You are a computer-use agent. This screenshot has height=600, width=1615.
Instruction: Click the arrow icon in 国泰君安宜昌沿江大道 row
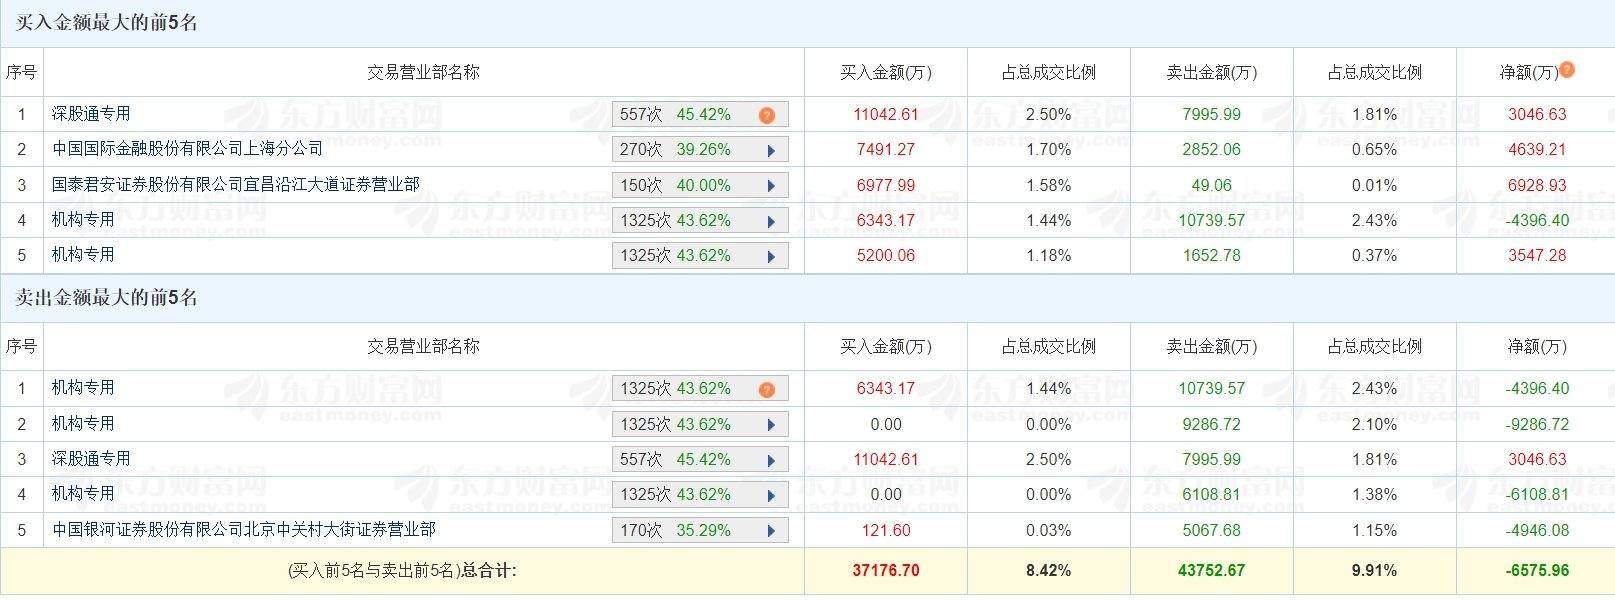[x=771, y=186]
